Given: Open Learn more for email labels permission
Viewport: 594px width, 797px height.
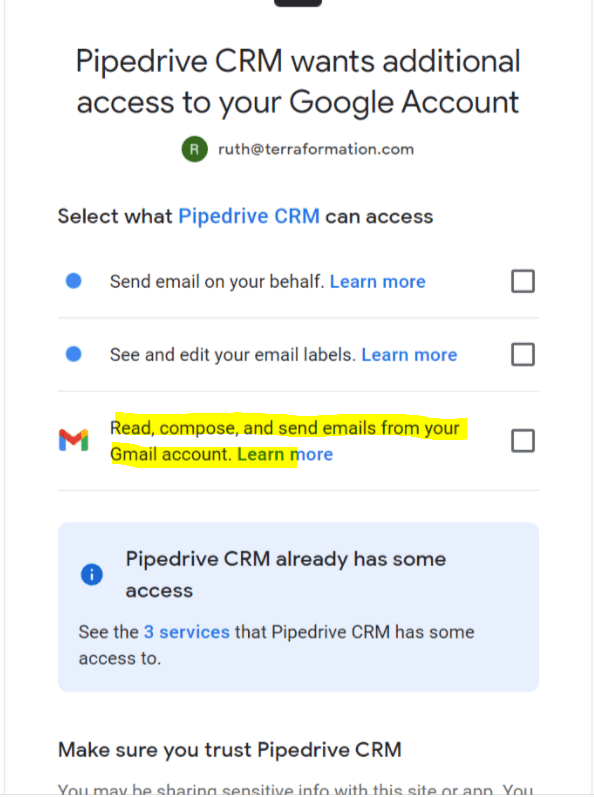Looking at the screenshot, I should tap(409, 354).
